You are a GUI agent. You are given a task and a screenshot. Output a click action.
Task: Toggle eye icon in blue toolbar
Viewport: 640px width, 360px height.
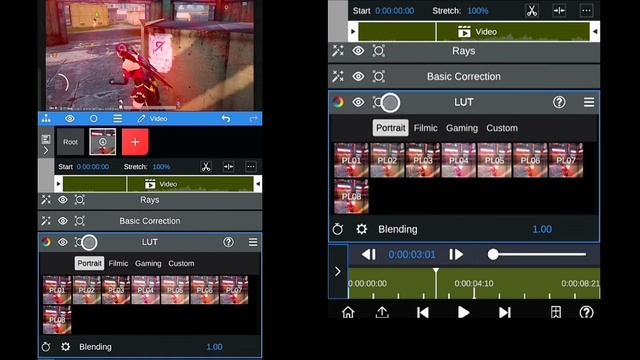coord(70,118)
